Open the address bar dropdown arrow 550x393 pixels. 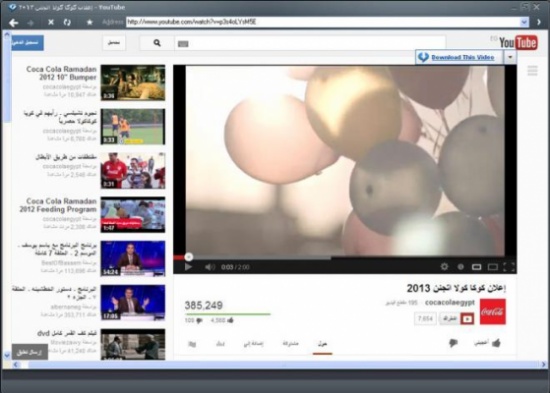(x=524, y=22)
